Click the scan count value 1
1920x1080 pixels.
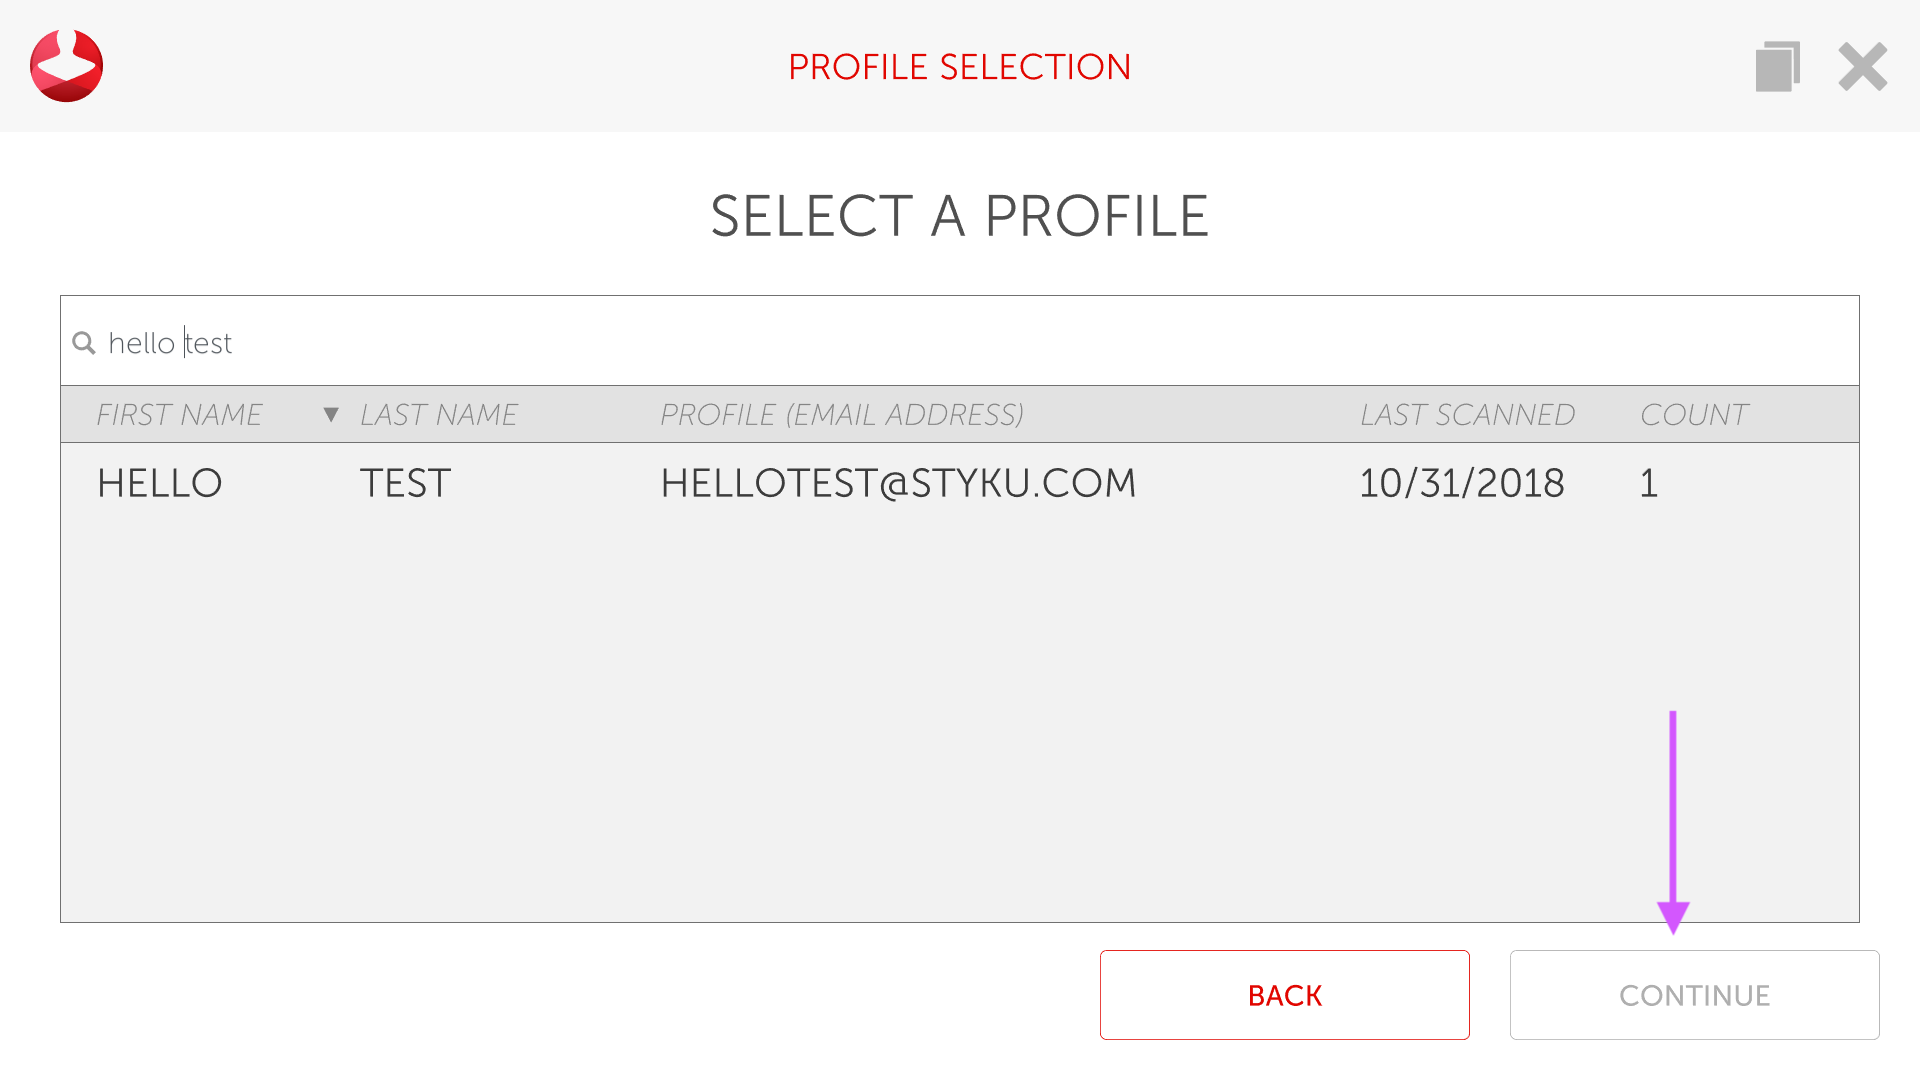pos(1648,483)
